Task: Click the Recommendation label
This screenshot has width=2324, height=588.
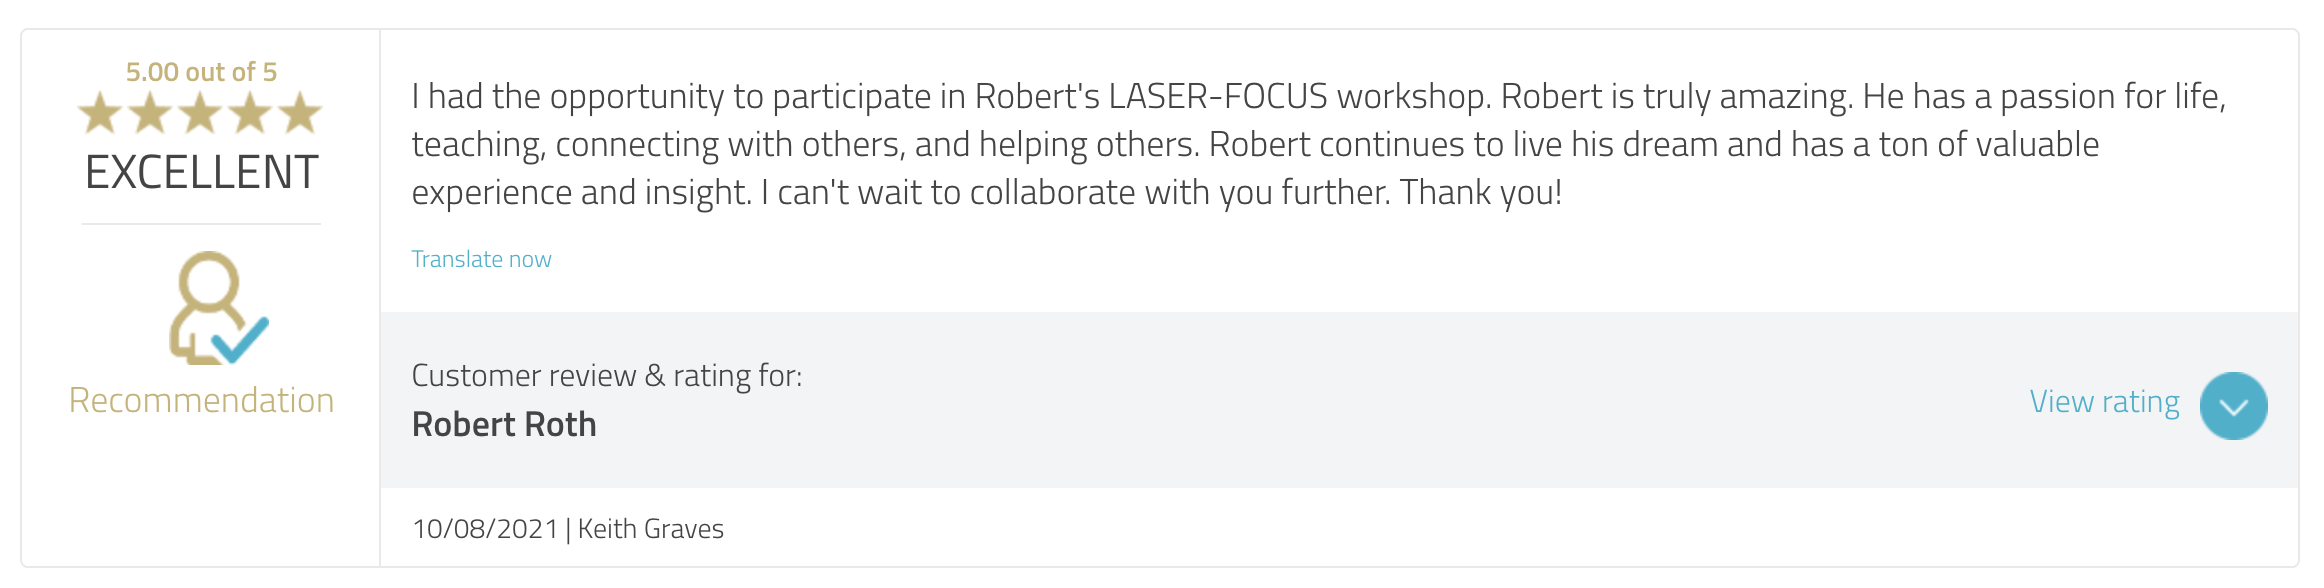Action: [x=201, y=401]
